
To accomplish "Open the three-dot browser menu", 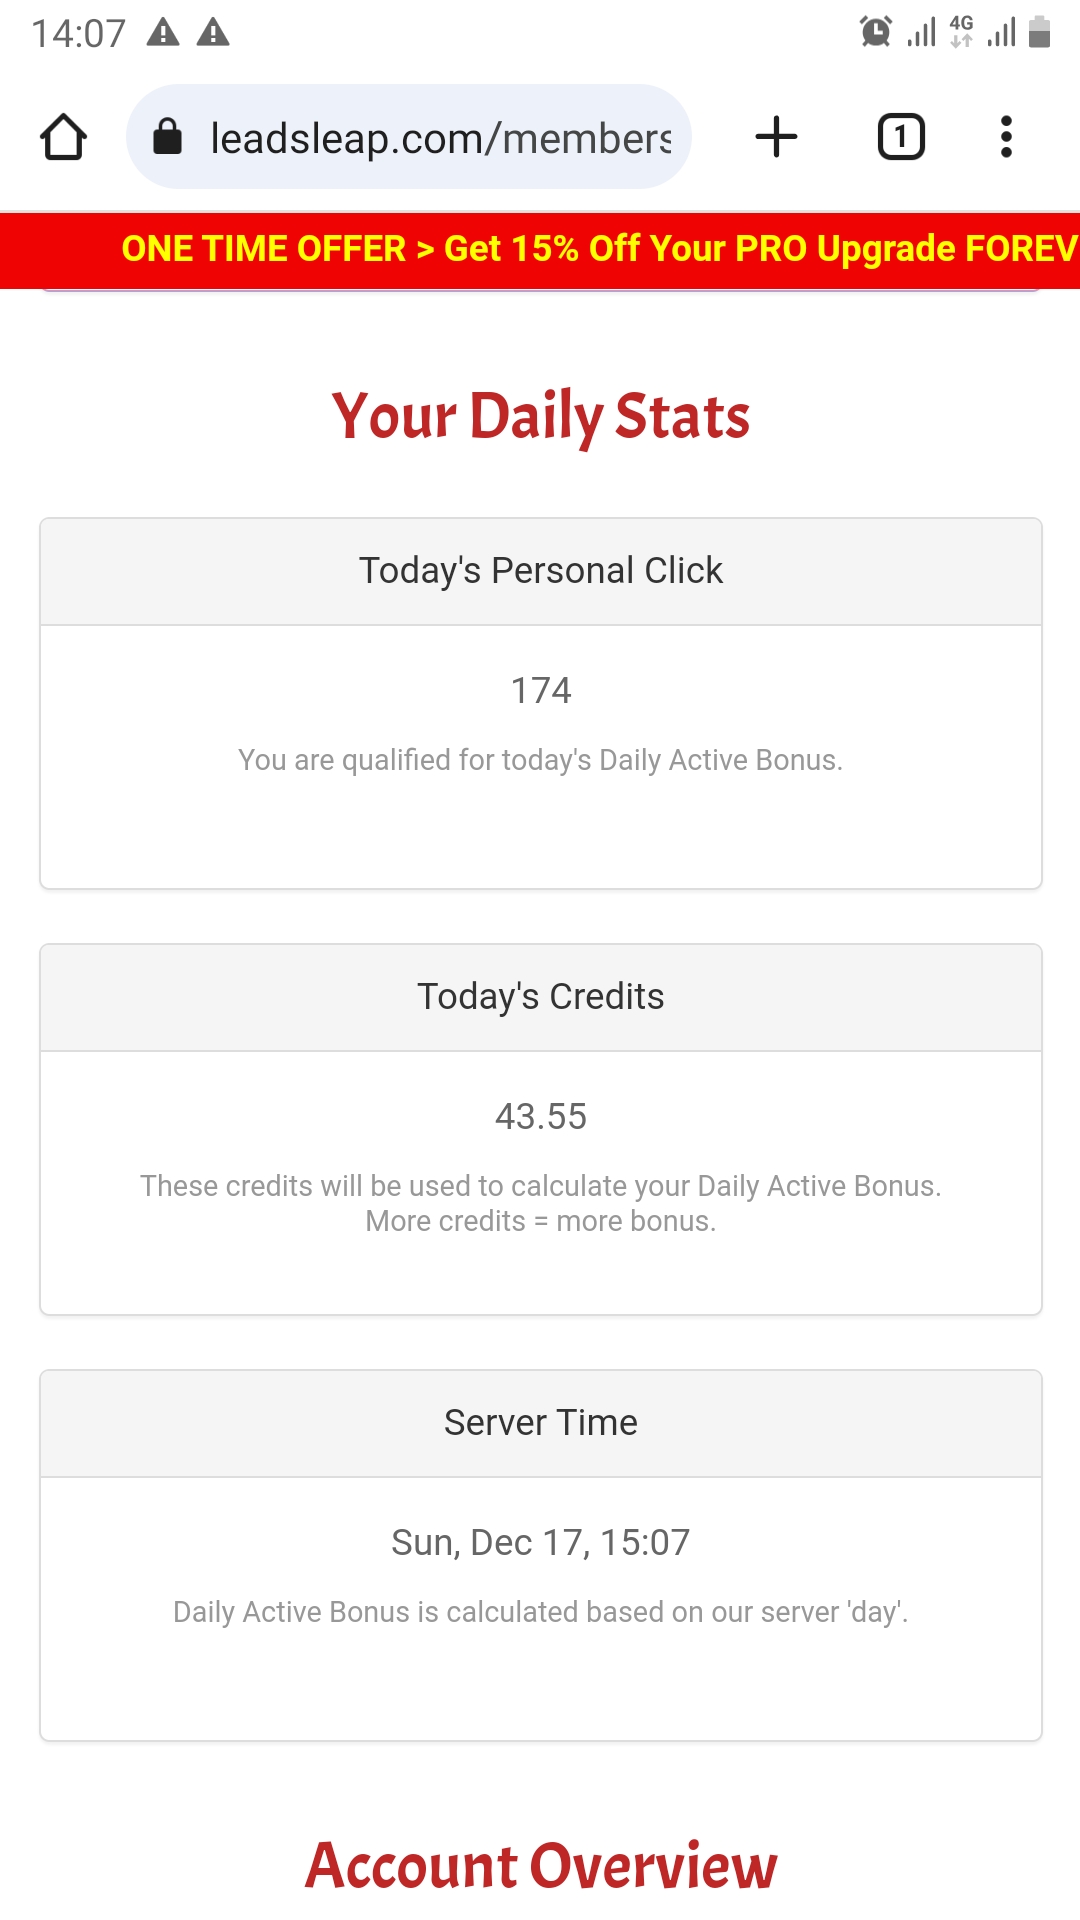I will pyautogui.click(x=1006, y=137).
